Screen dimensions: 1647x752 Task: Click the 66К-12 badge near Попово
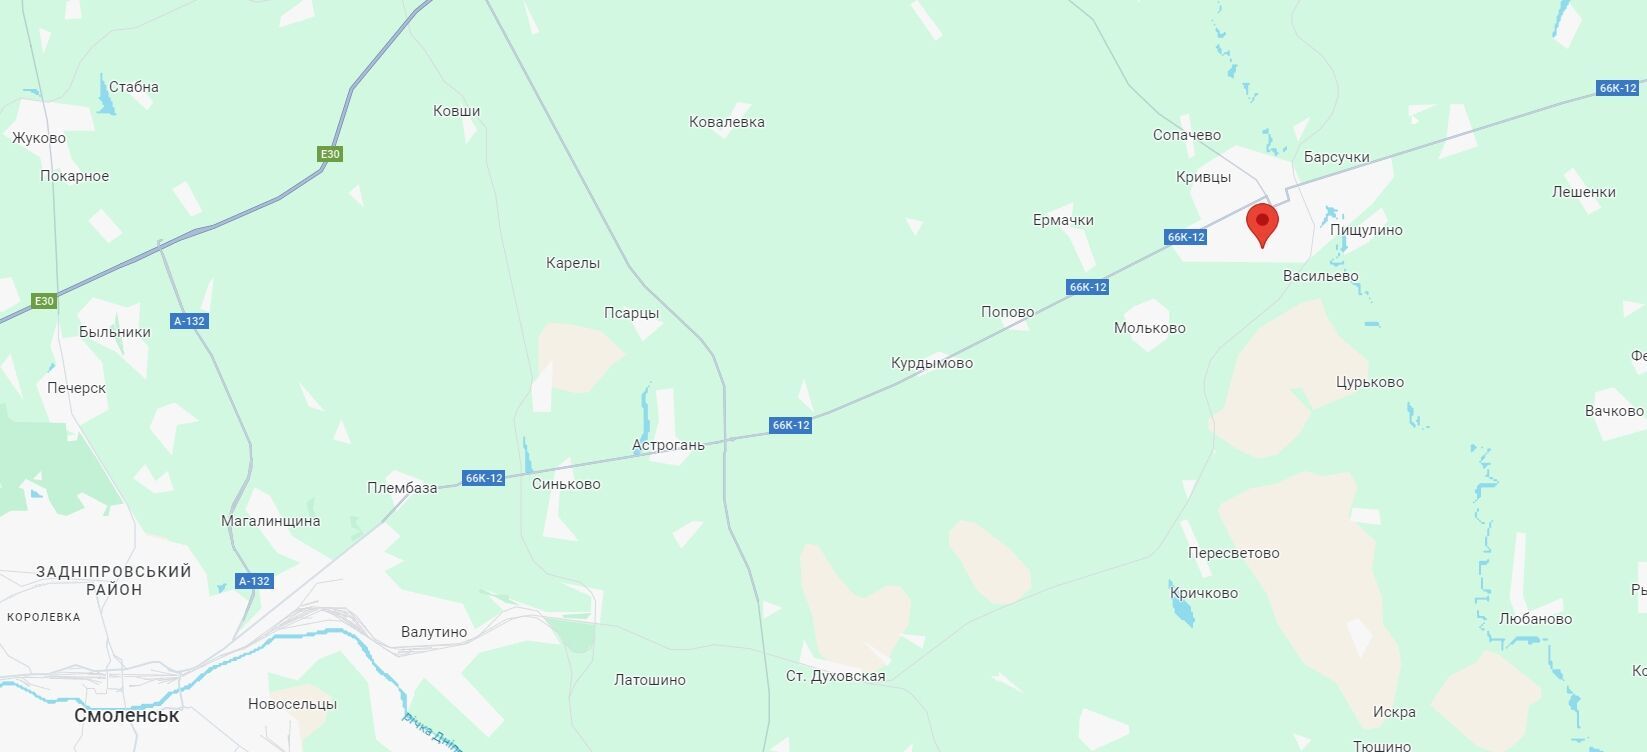coord(1087,287)
